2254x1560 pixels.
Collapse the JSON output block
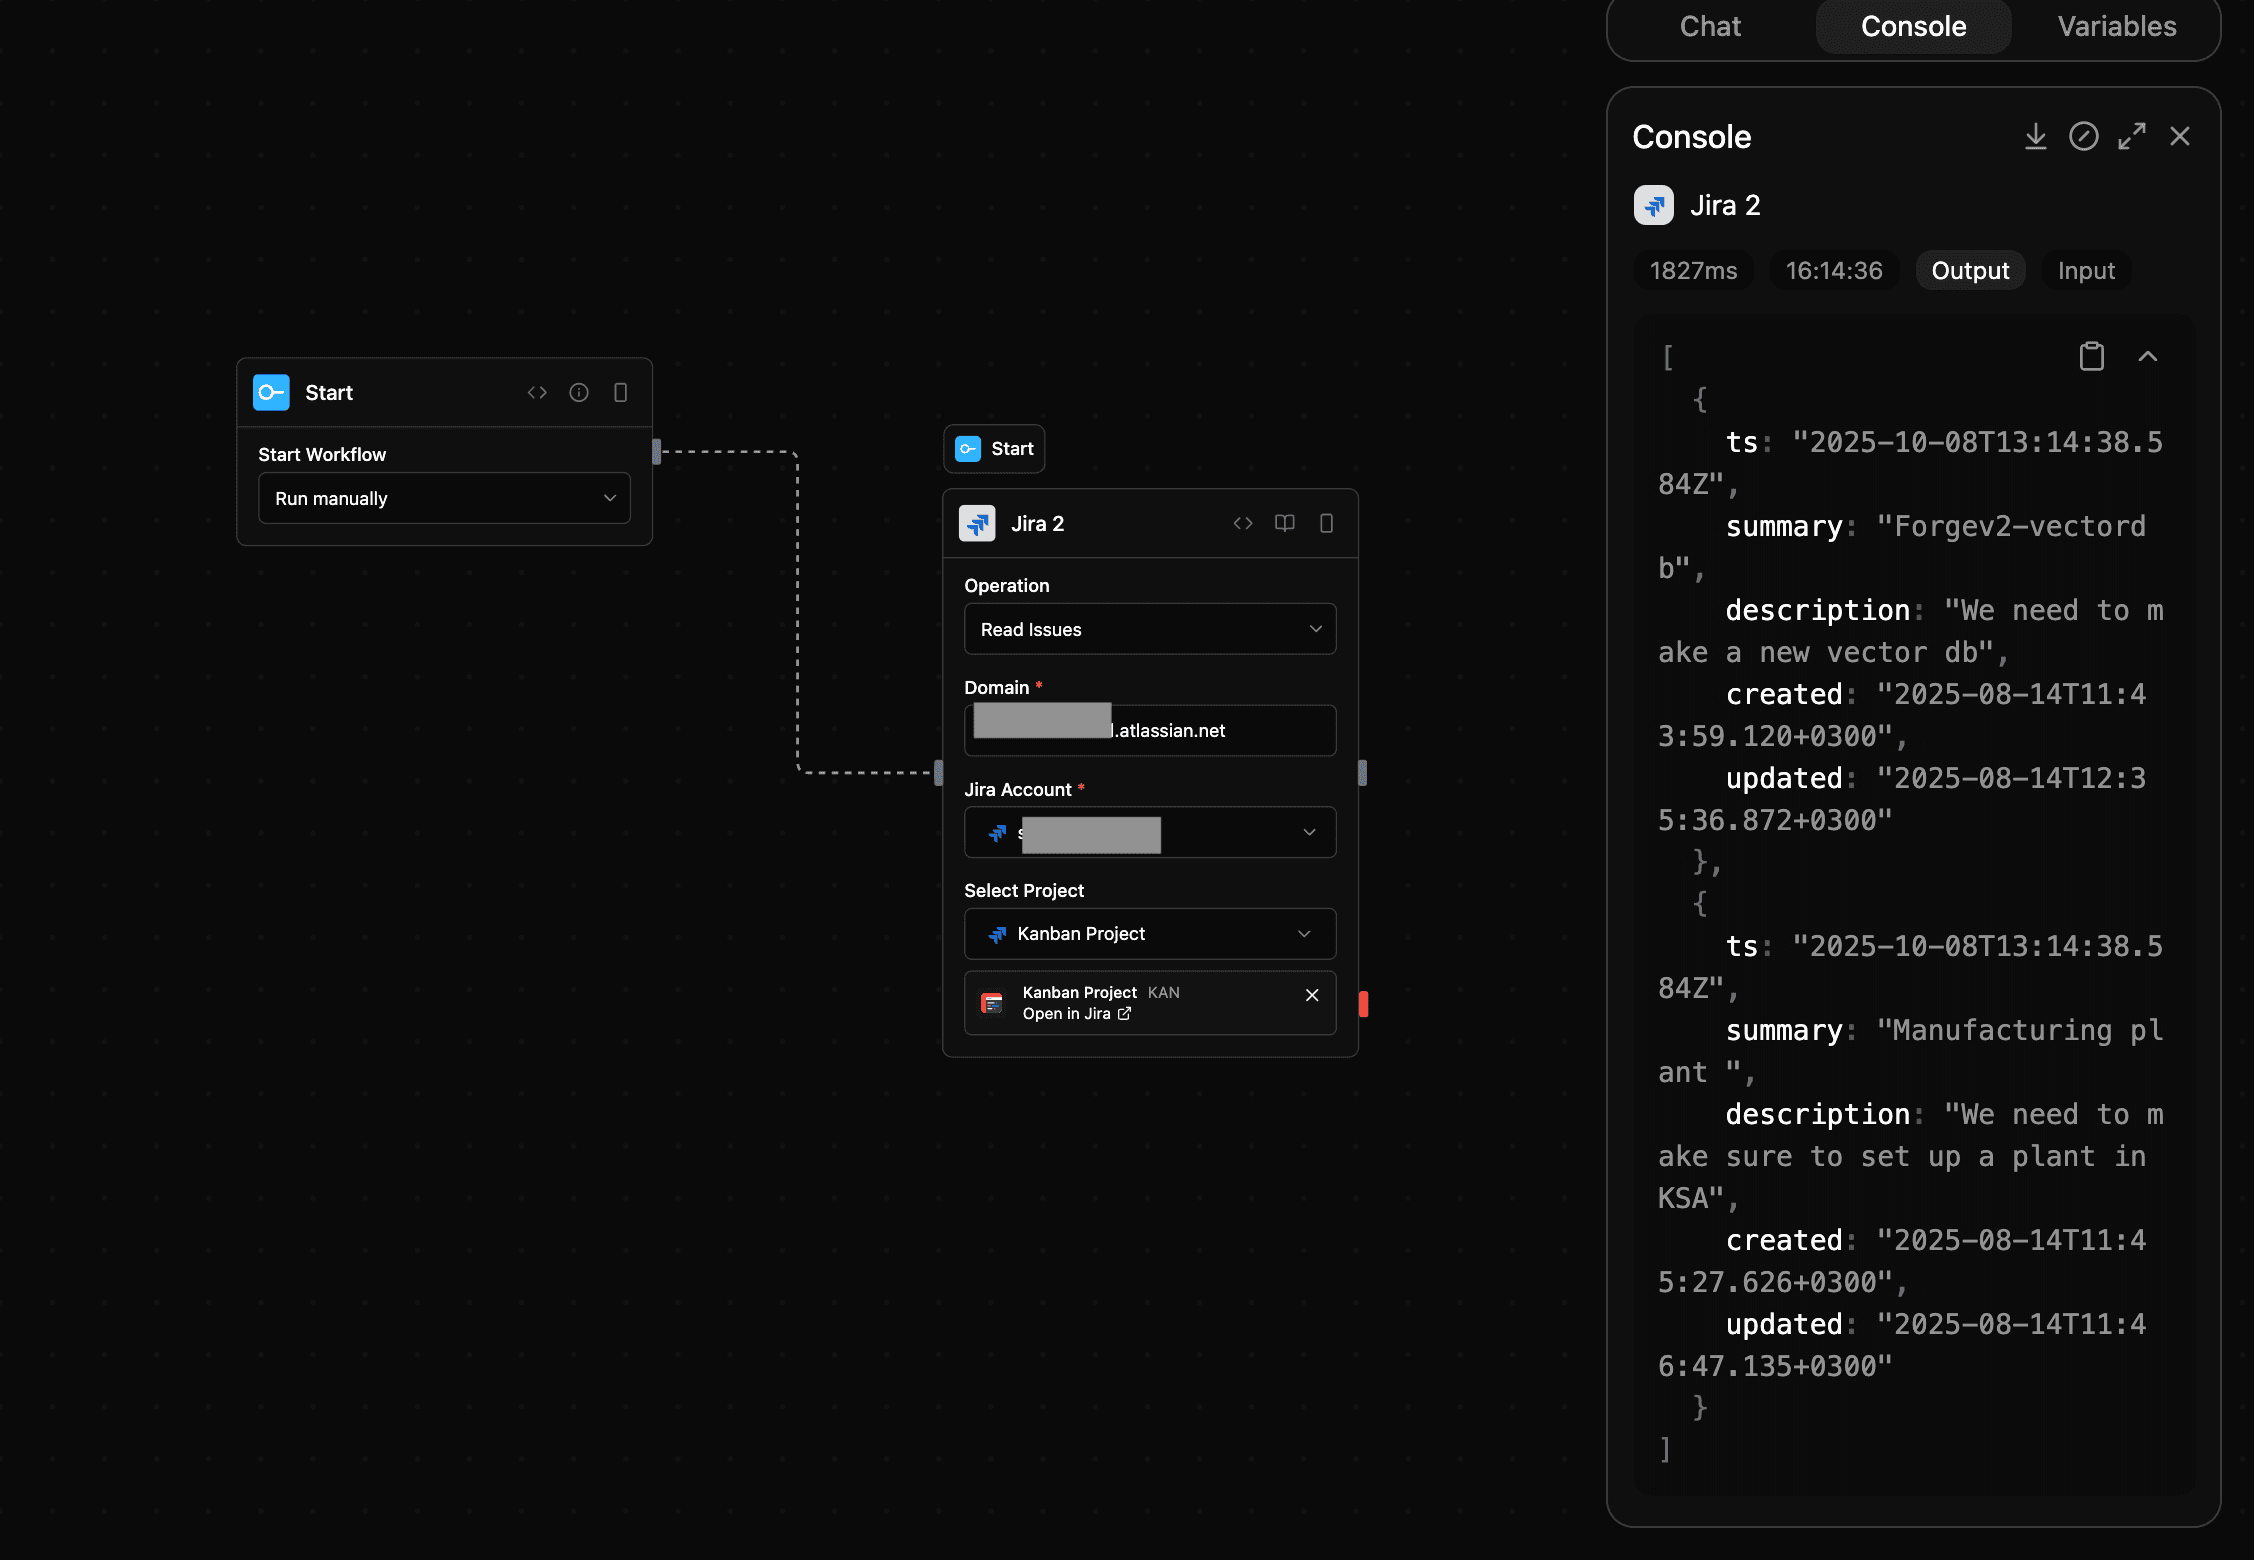click(2149, 356)
